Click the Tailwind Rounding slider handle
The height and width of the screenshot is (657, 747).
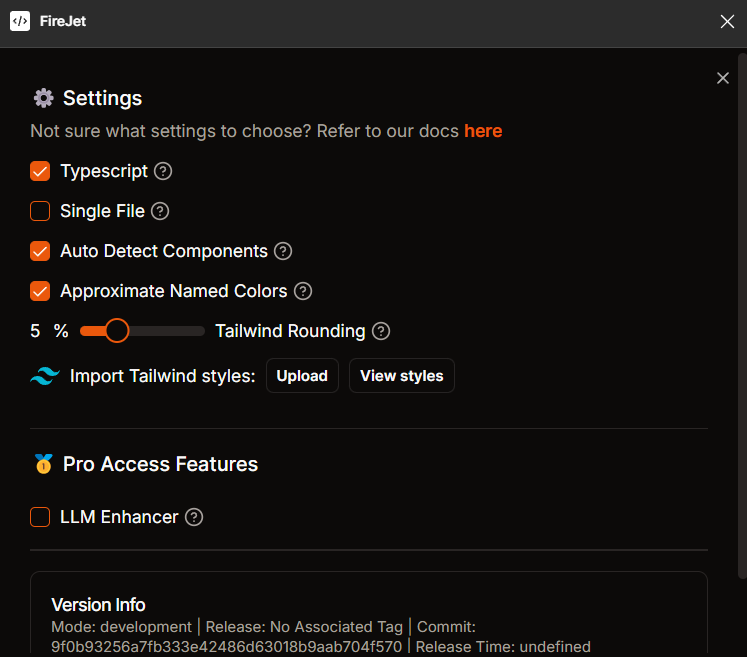click(x=117, y=331)
